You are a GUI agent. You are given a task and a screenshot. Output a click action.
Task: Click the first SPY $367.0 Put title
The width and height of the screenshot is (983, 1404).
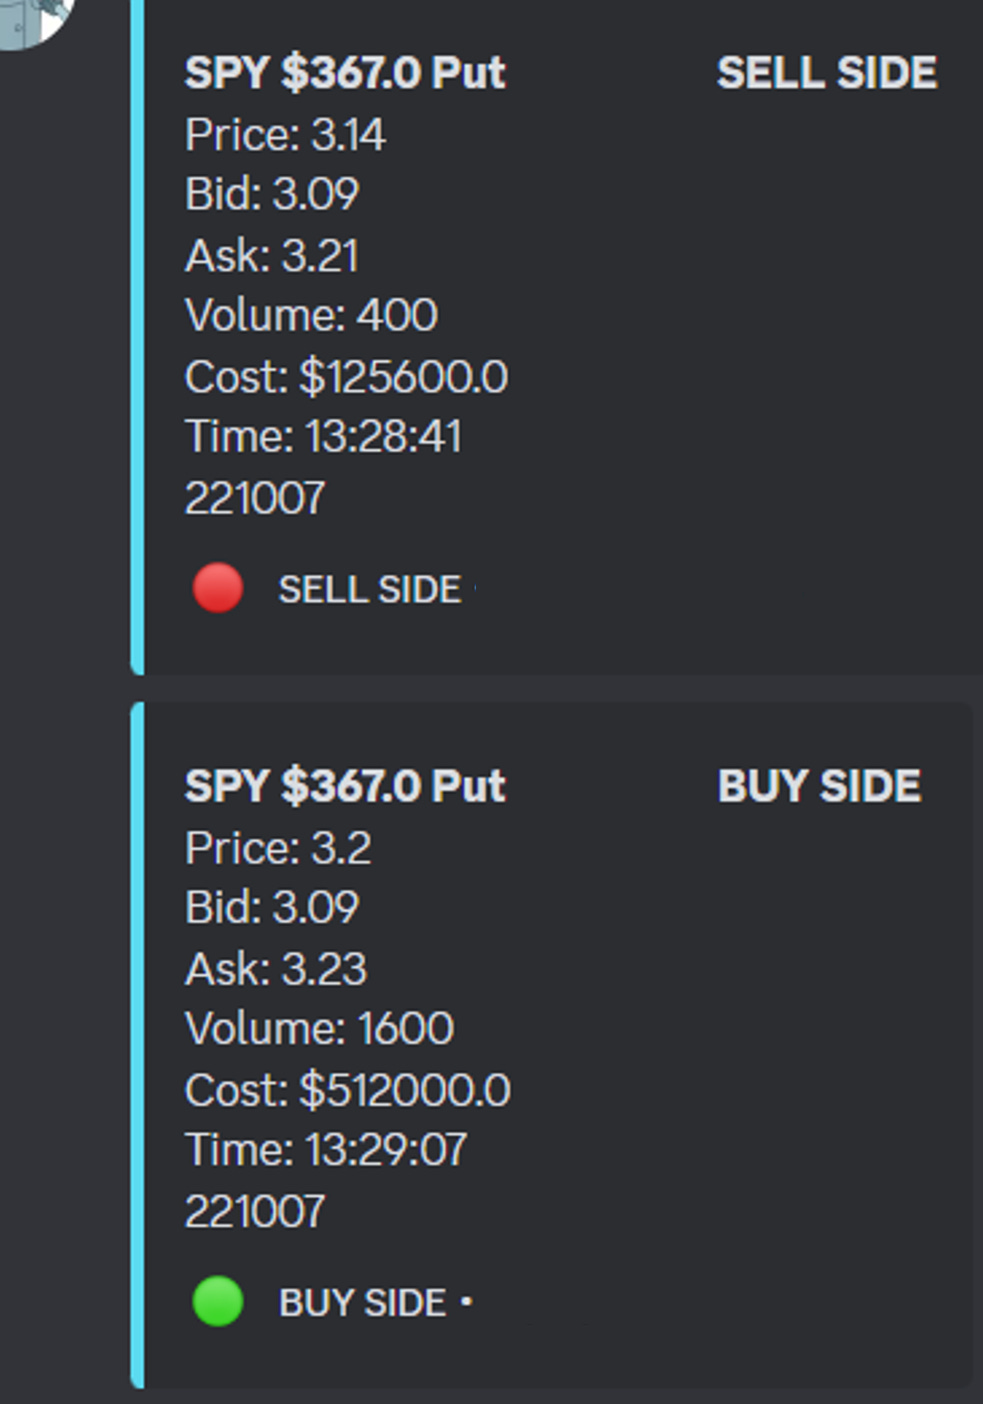click(345, 73)
